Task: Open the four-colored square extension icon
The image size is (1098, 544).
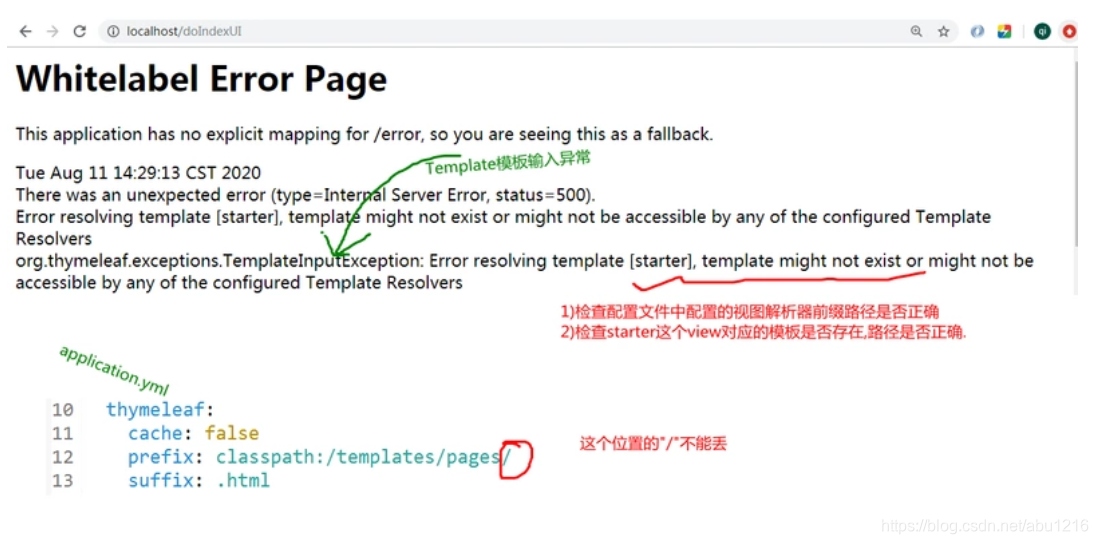Action: tap(1005, 32)
